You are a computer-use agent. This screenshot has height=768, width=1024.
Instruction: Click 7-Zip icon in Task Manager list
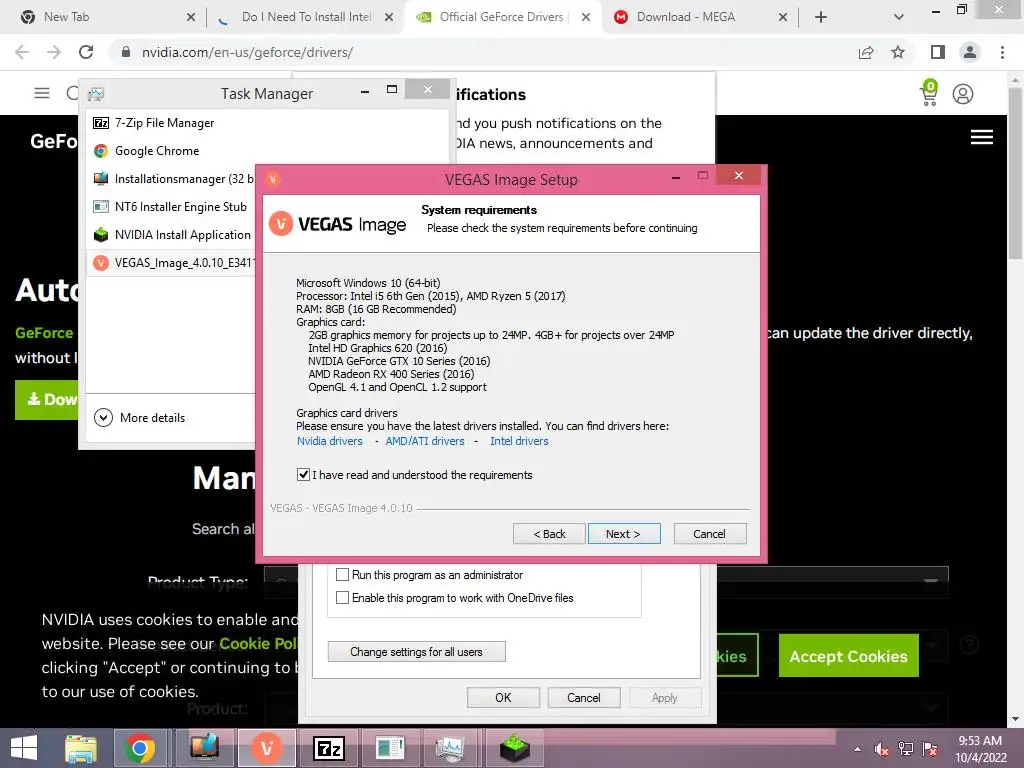pyautogui.click(x=101, y=123)
